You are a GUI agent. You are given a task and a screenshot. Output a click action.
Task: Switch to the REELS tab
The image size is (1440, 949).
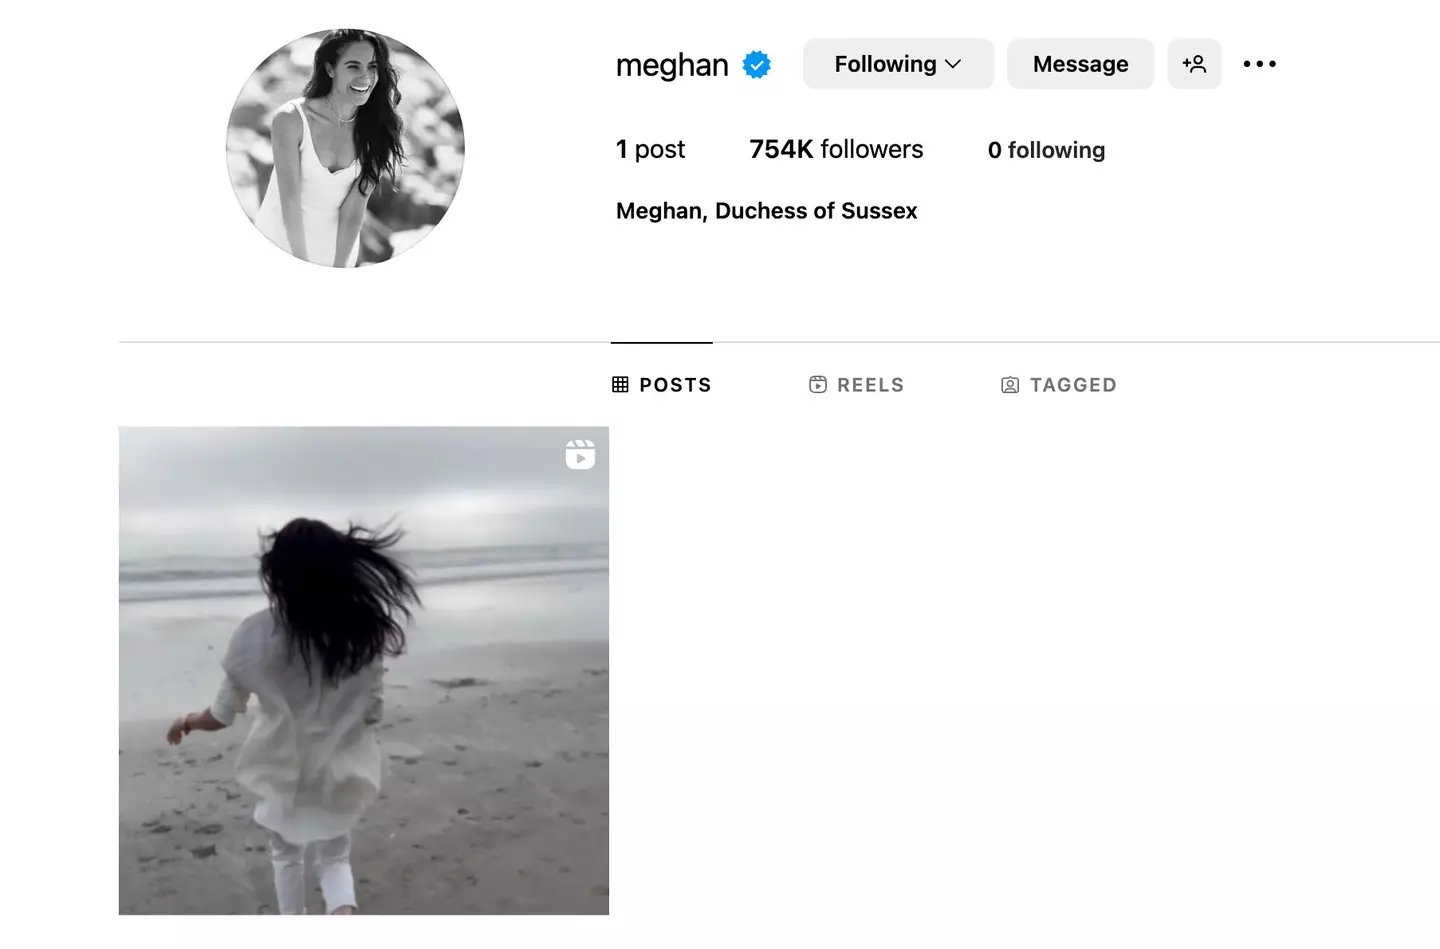857,385
